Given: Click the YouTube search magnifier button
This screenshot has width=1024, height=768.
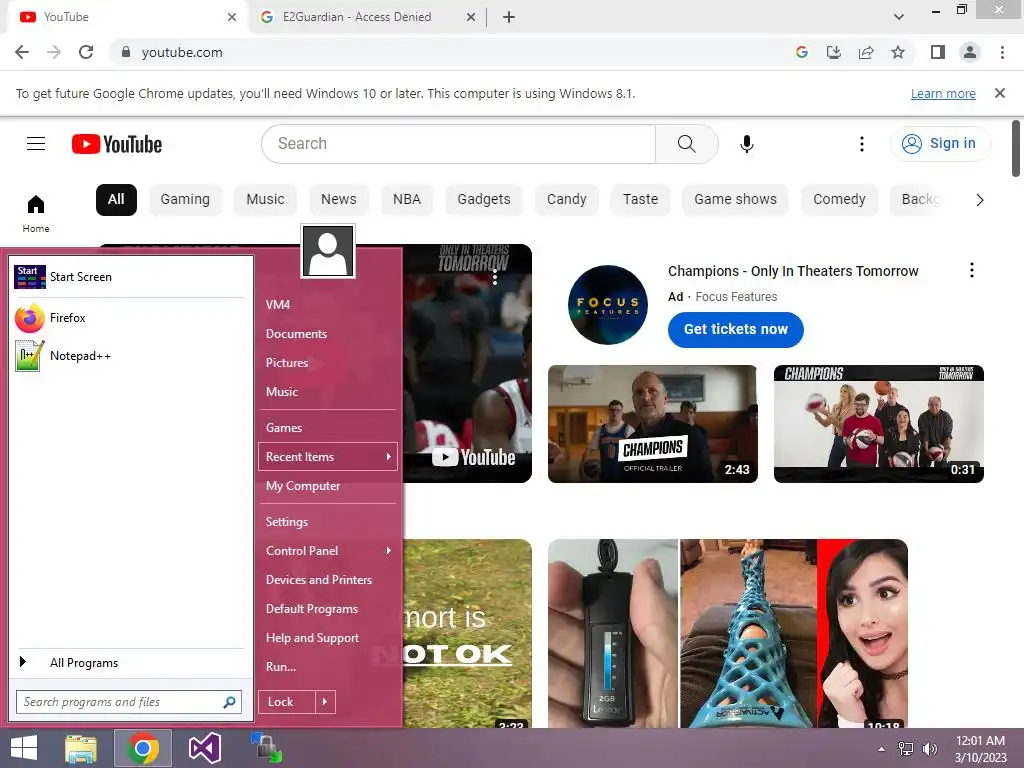Looking at the screenshot, I should click(x=686, y=144).
